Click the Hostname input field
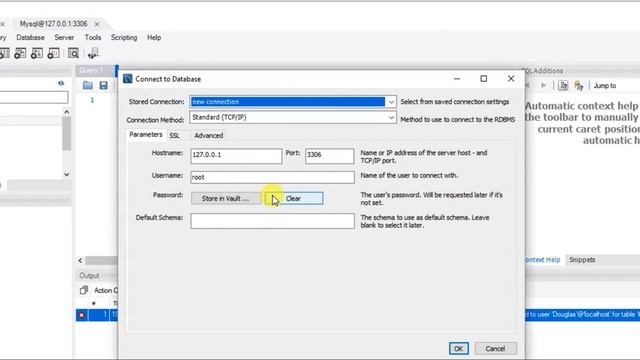The image size is (640, 360). pos(236,156)
